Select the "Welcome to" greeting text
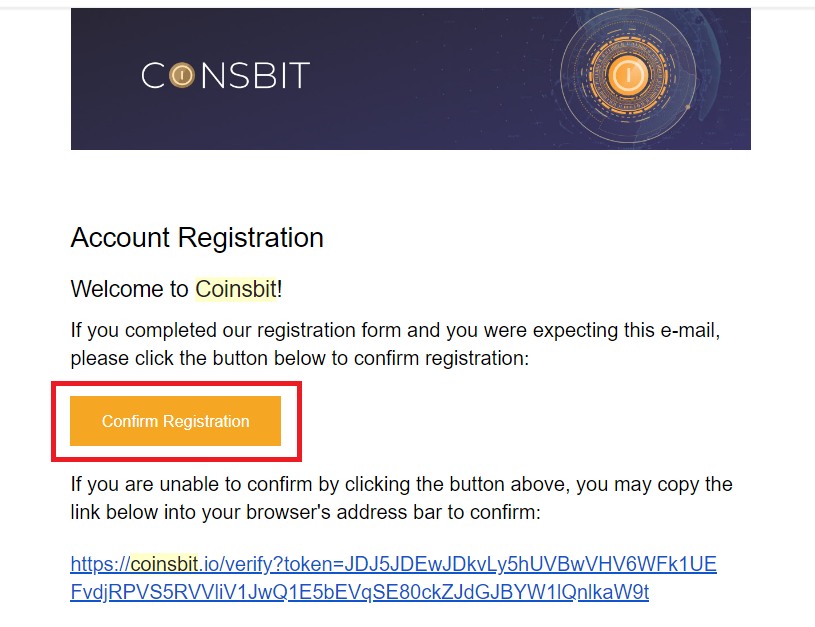Image resolution: width=815 pixels, height=627 pixels. coord(125,289)
